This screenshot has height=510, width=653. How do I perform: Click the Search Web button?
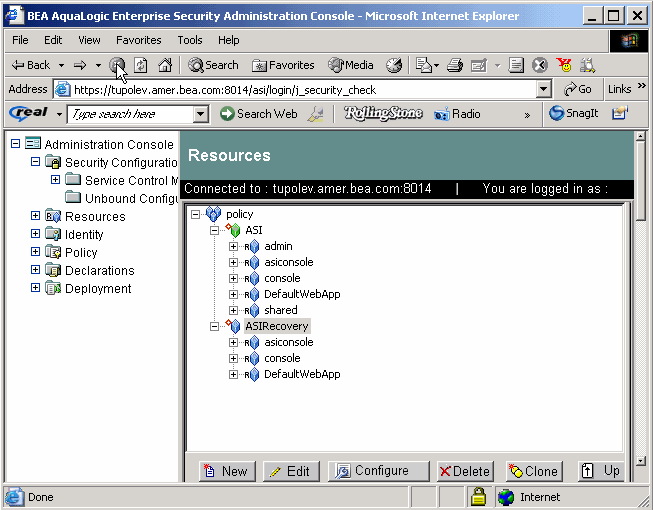259,114
